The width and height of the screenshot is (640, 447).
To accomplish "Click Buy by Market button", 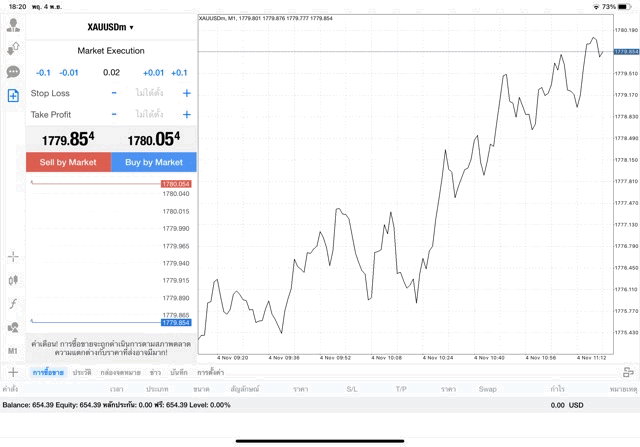I will [154, 162].
